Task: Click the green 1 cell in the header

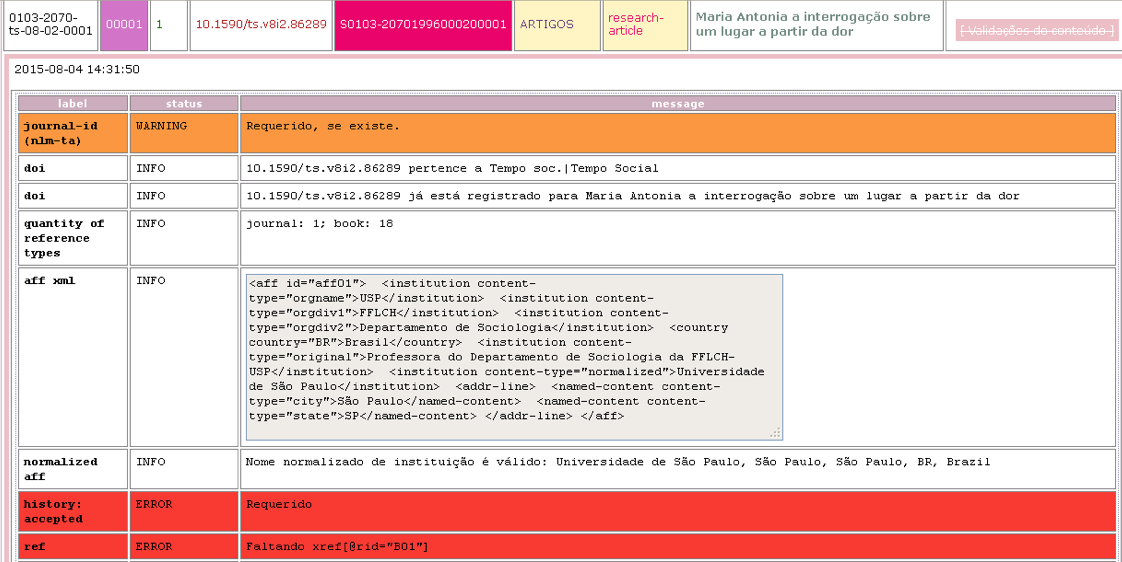Action: click(169, 26)
